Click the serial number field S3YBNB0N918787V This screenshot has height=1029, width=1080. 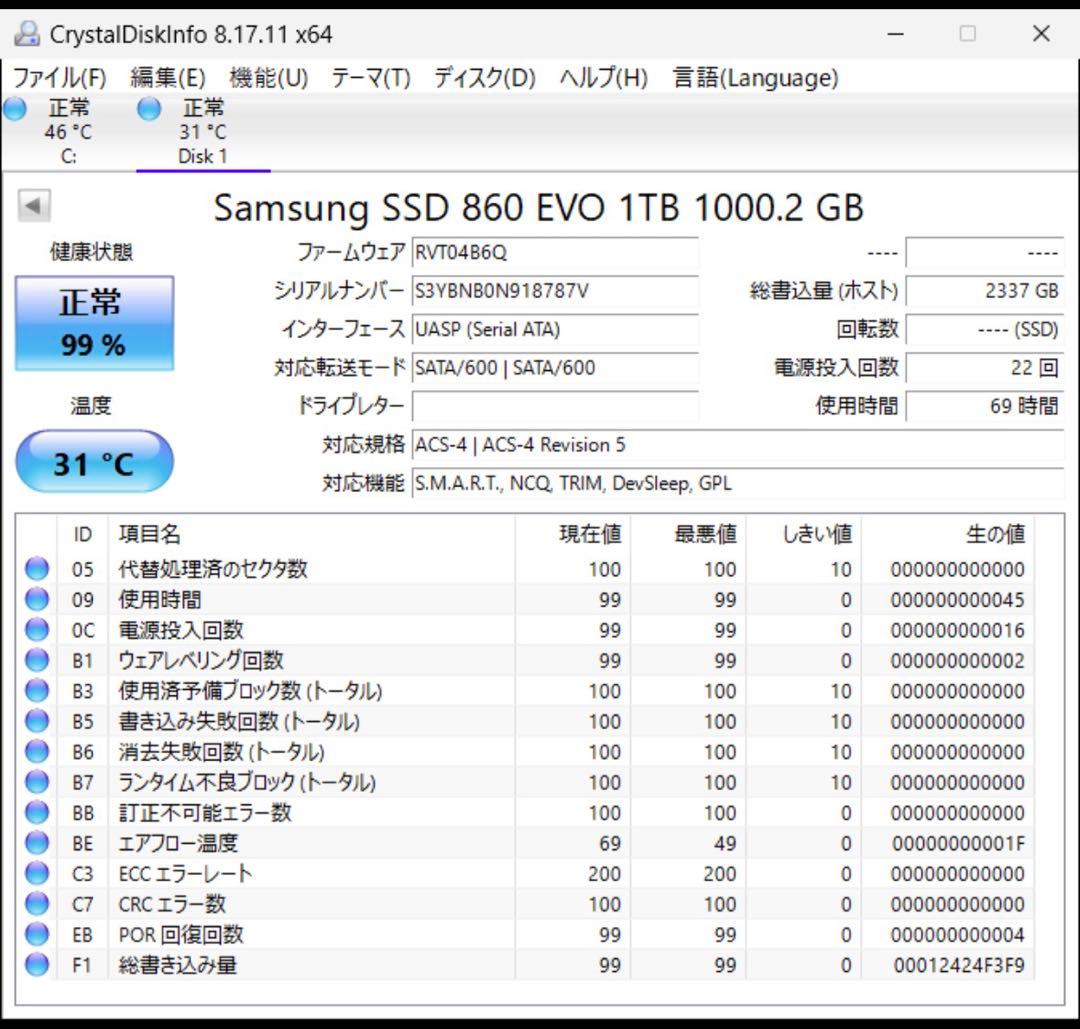point(555,291)
